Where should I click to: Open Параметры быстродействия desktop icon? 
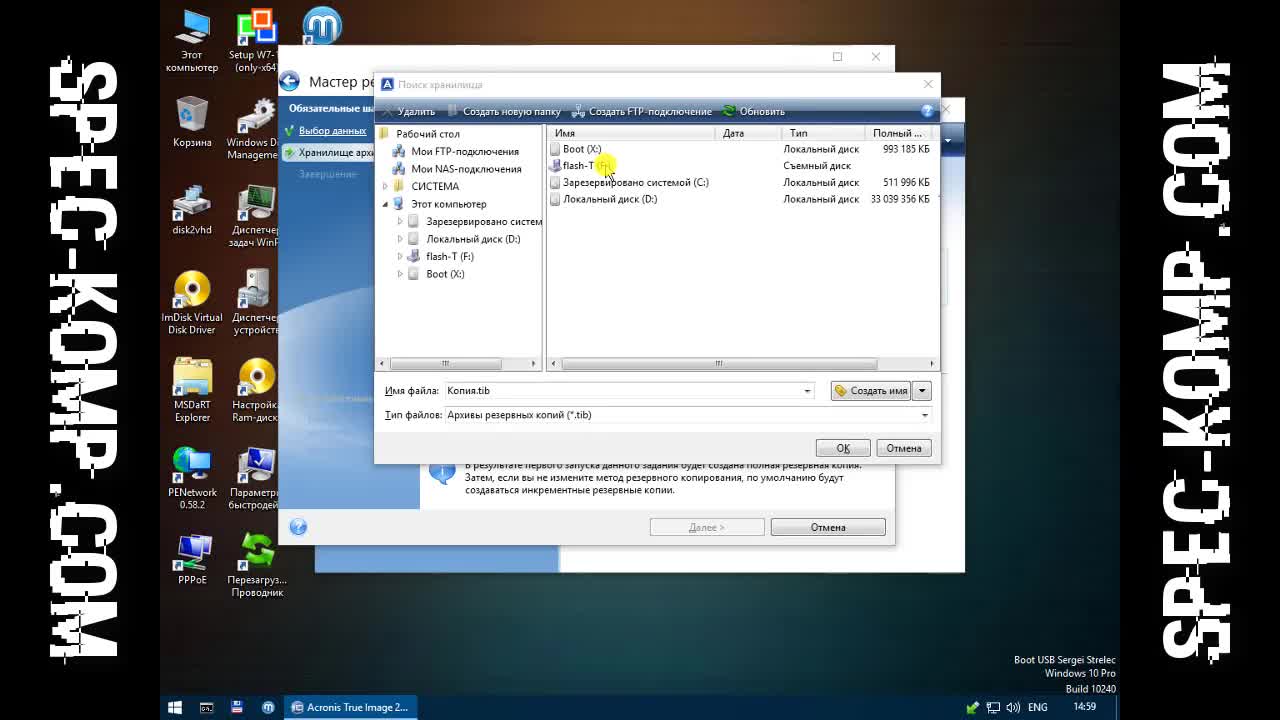pyautogui.click(x=256, y=478)
